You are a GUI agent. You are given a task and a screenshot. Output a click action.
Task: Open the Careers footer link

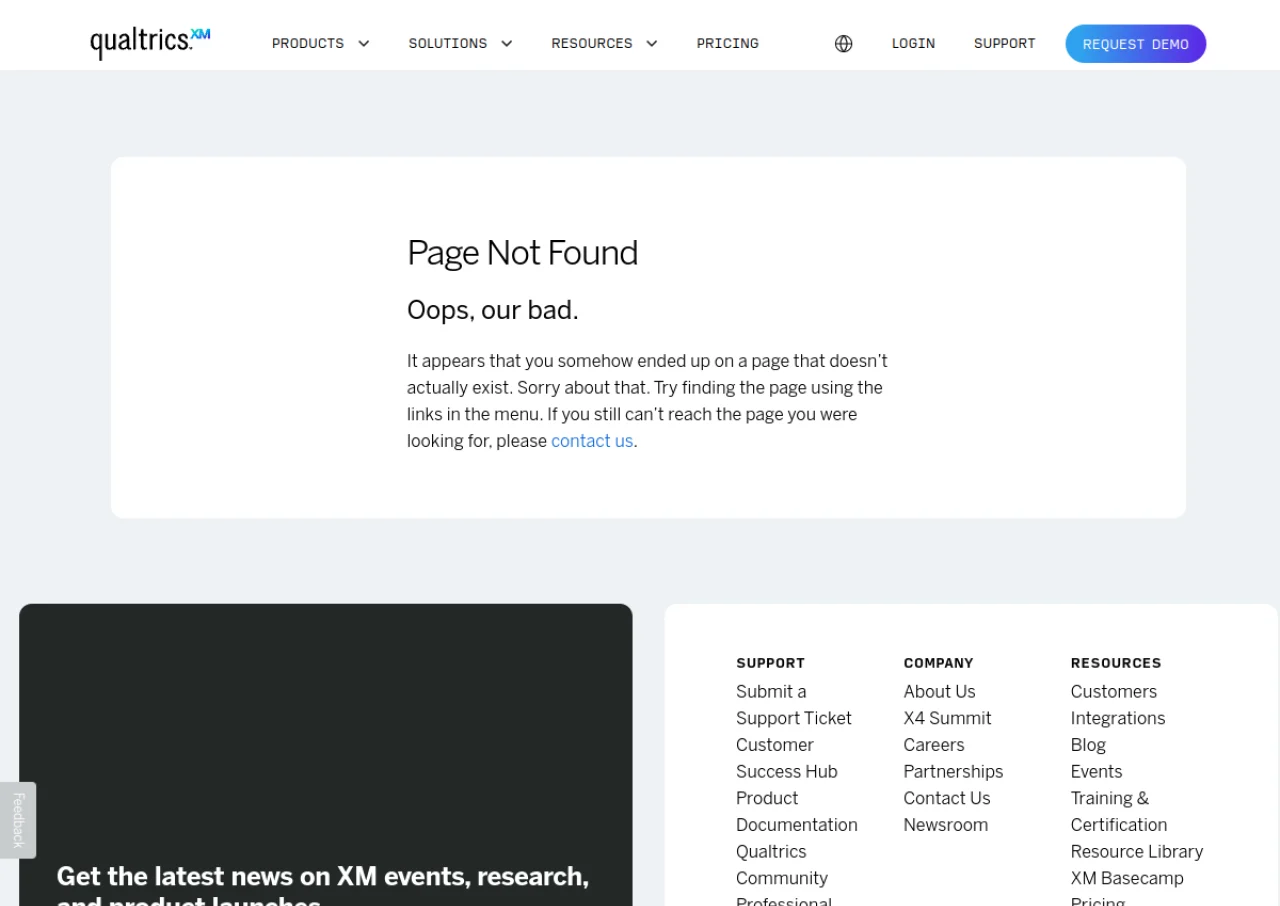(934, 745)
